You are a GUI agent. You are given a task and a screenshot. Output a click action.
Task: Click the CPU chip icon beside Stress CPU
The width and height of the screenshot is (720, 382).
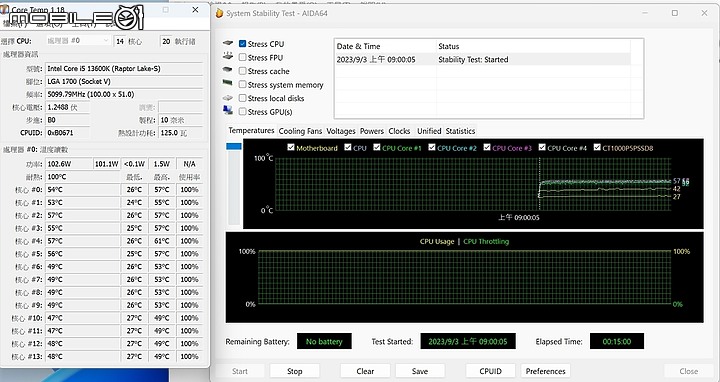228,43
